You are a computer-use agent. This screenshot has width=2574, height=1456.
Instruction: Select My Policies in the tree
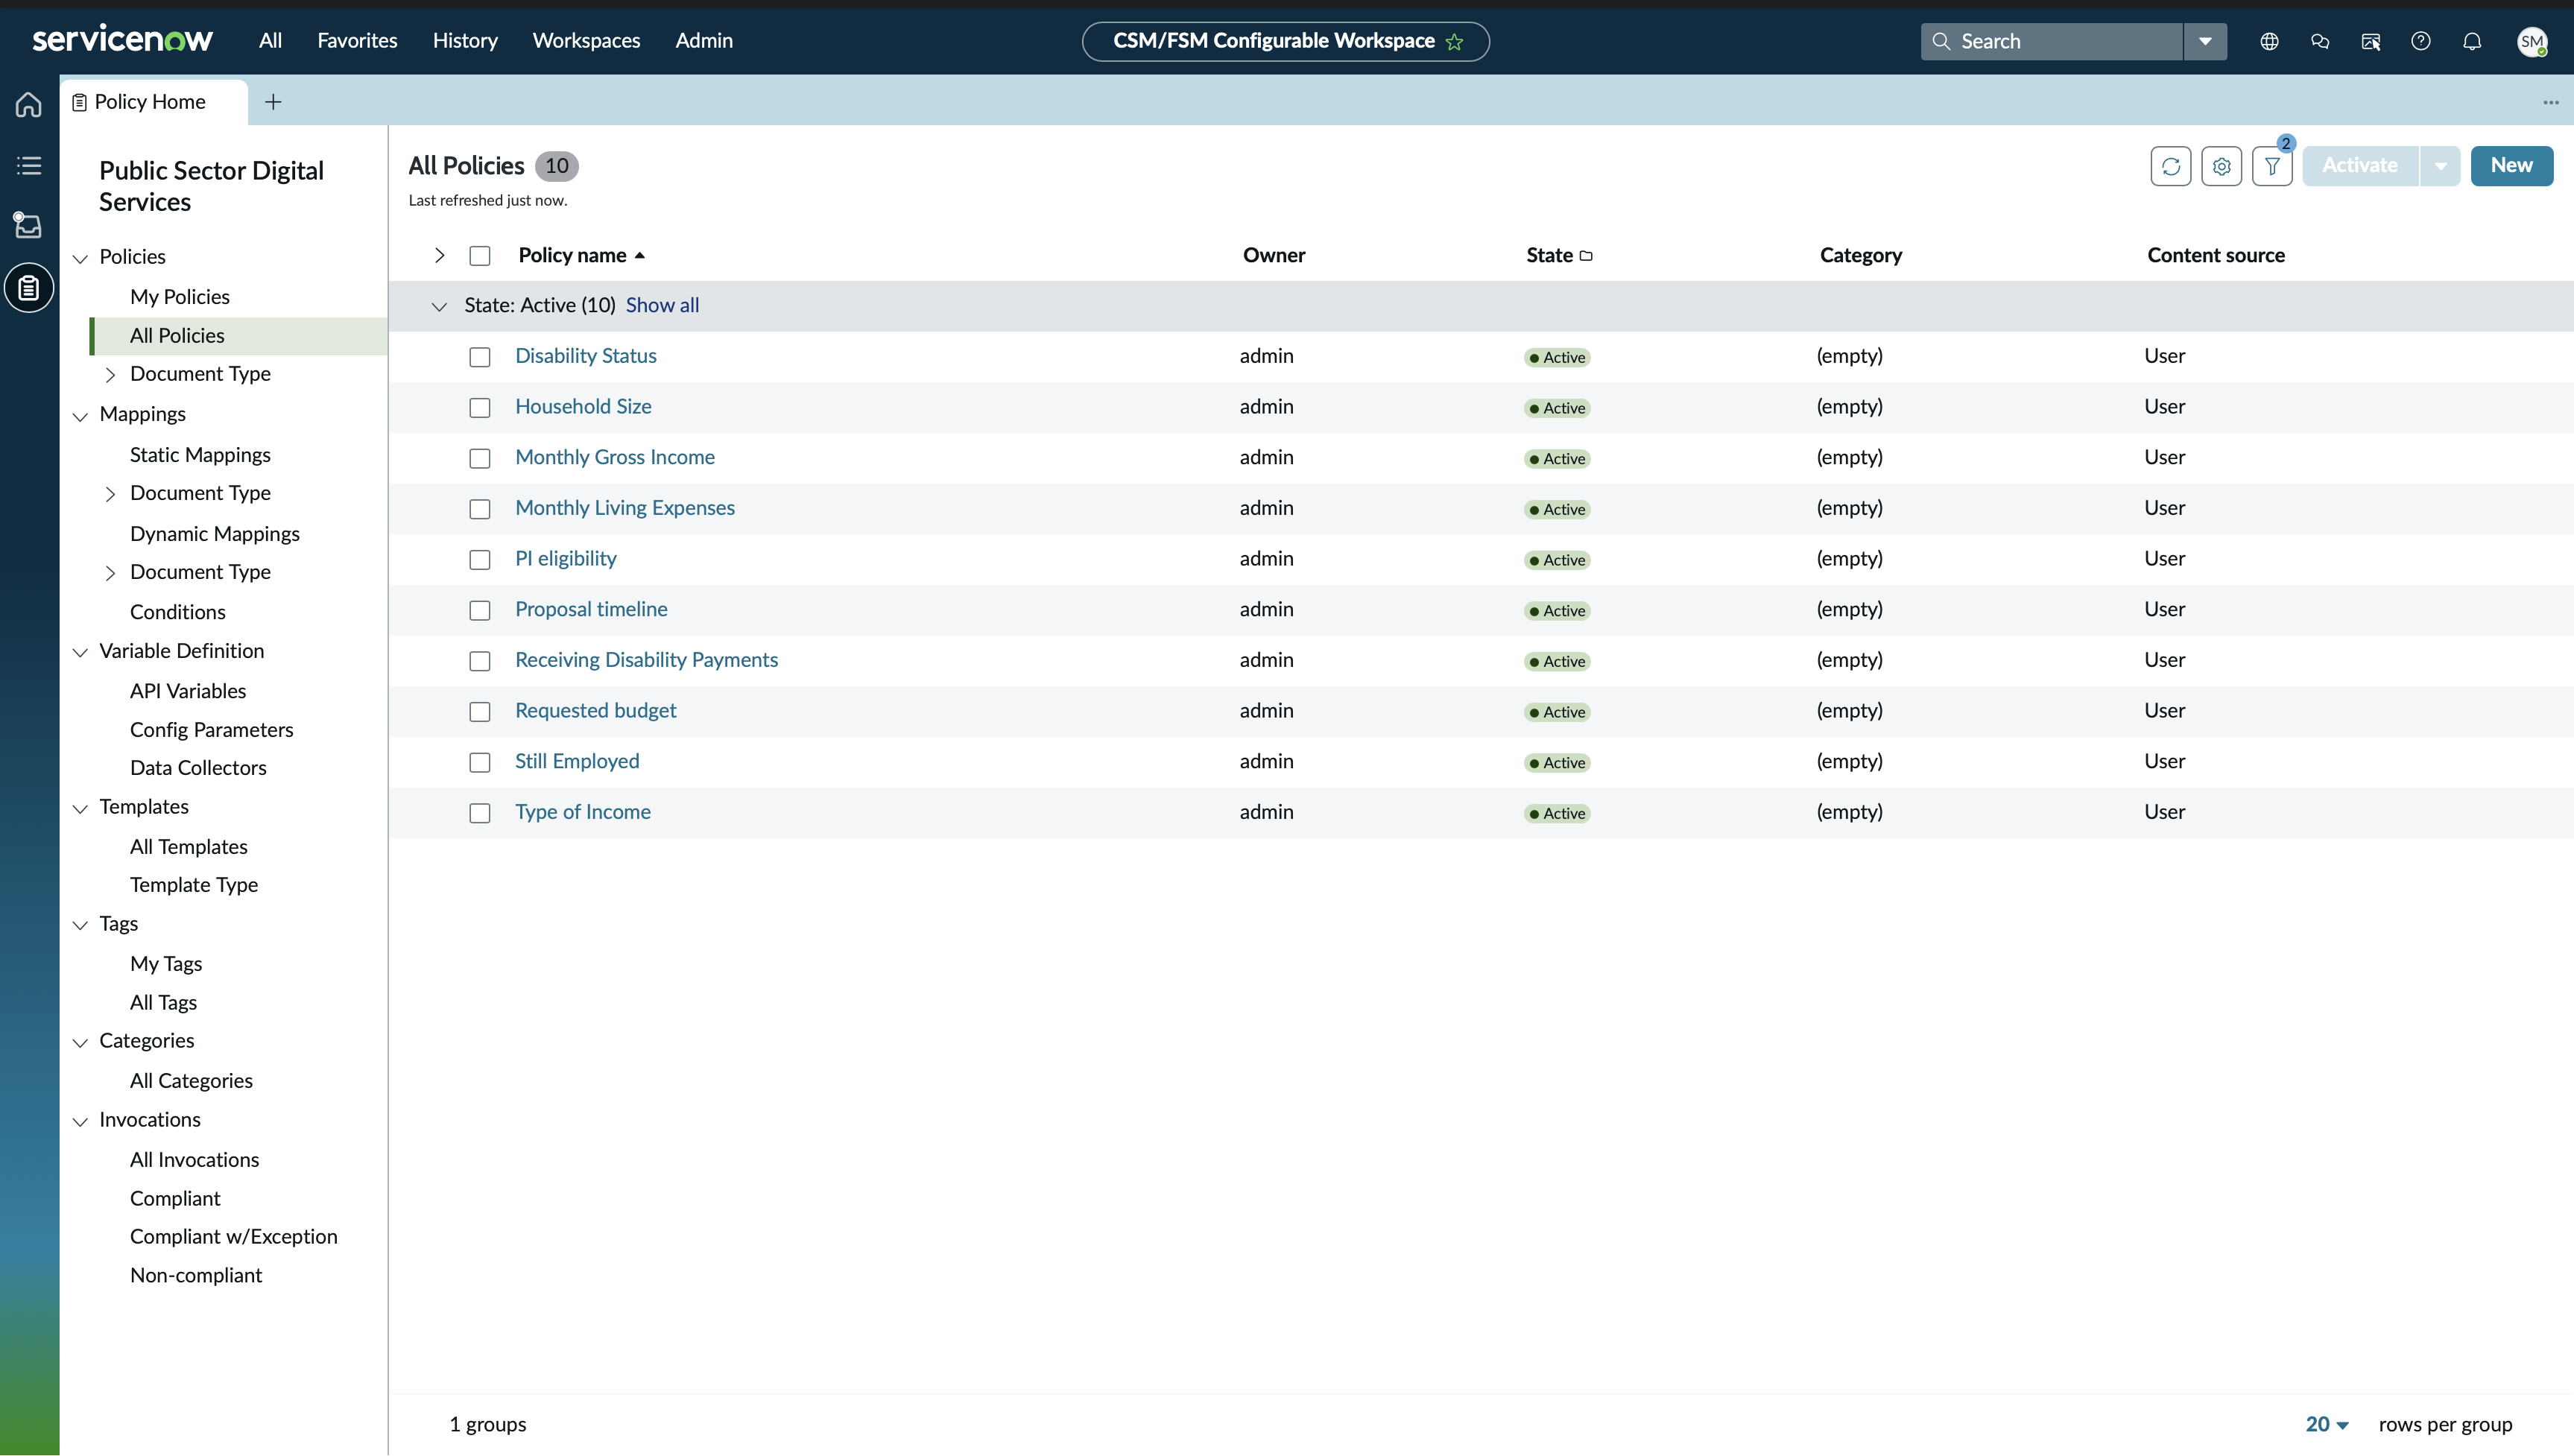pyautogui.click(x=180, y=297)
